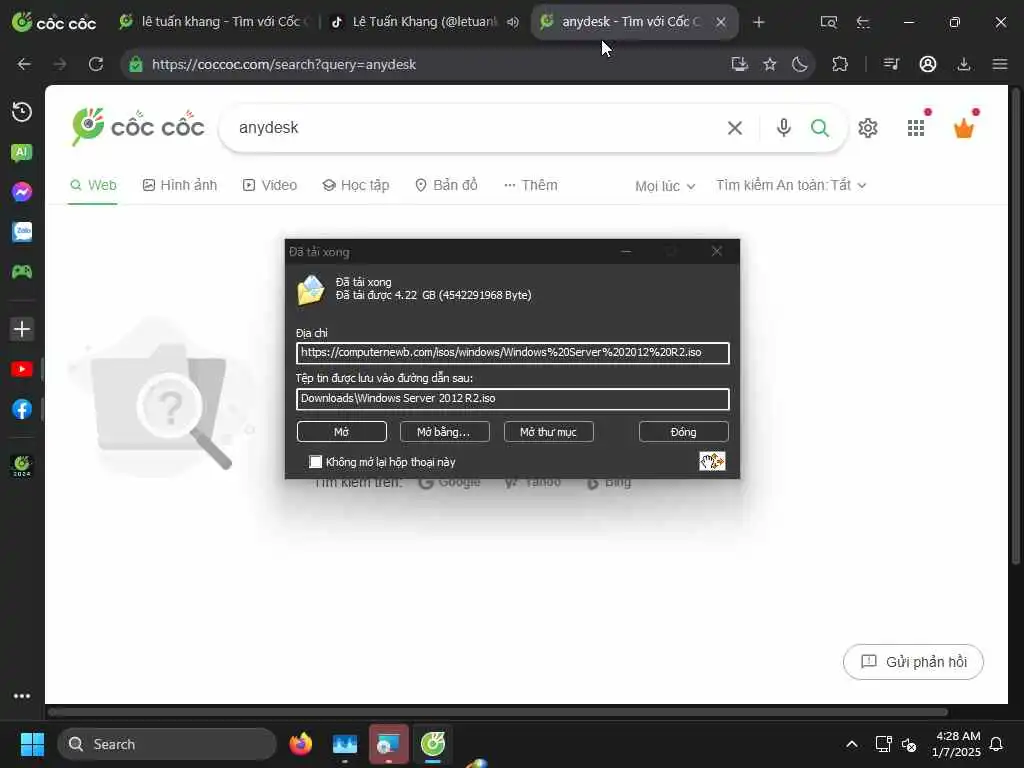This screenshot has width=1024, height=768.
Task: Open the 'Thêm' more options menu
Action: [x=530, y=185]
